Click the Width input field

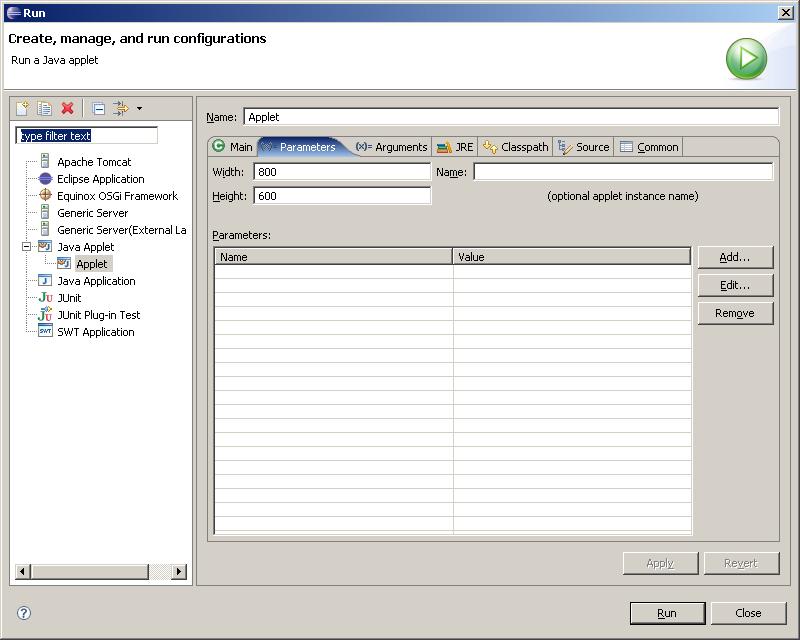click(342, 172)
